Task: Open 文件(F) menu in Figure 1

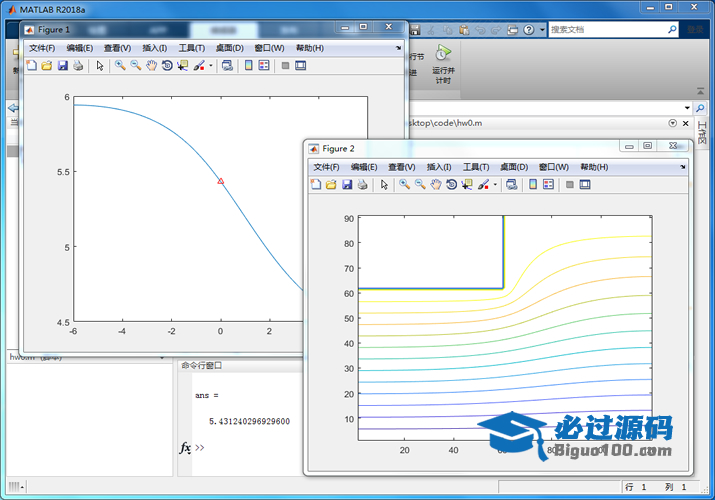Action: pos(42,48)
